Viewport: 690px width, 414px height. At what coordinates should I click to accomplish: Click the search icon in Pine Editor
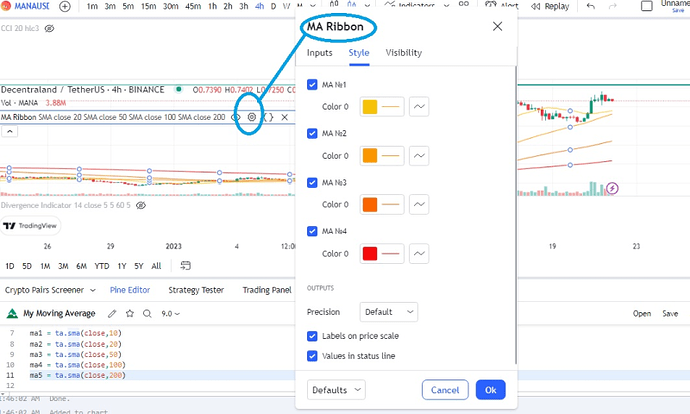pos(147,313)
